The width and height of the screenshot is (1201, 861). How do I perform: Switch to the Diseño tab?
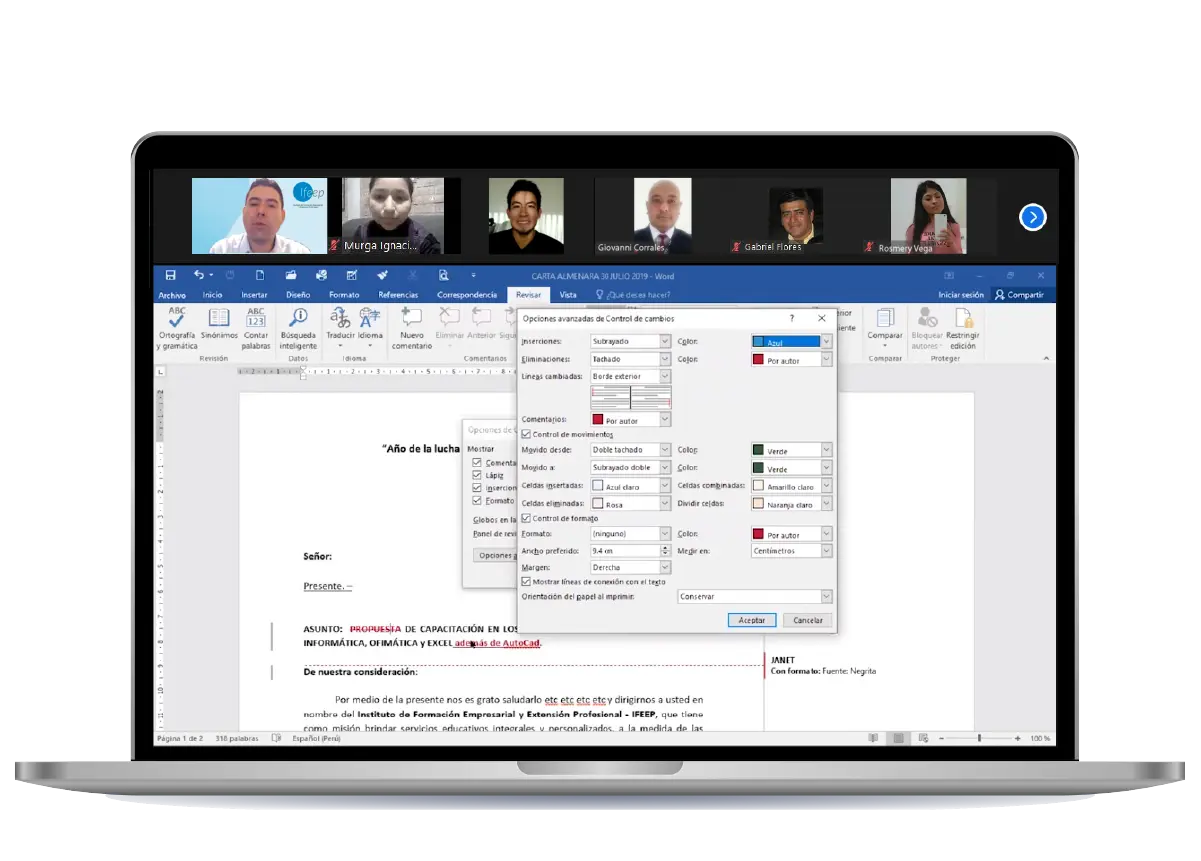(298, 295)
